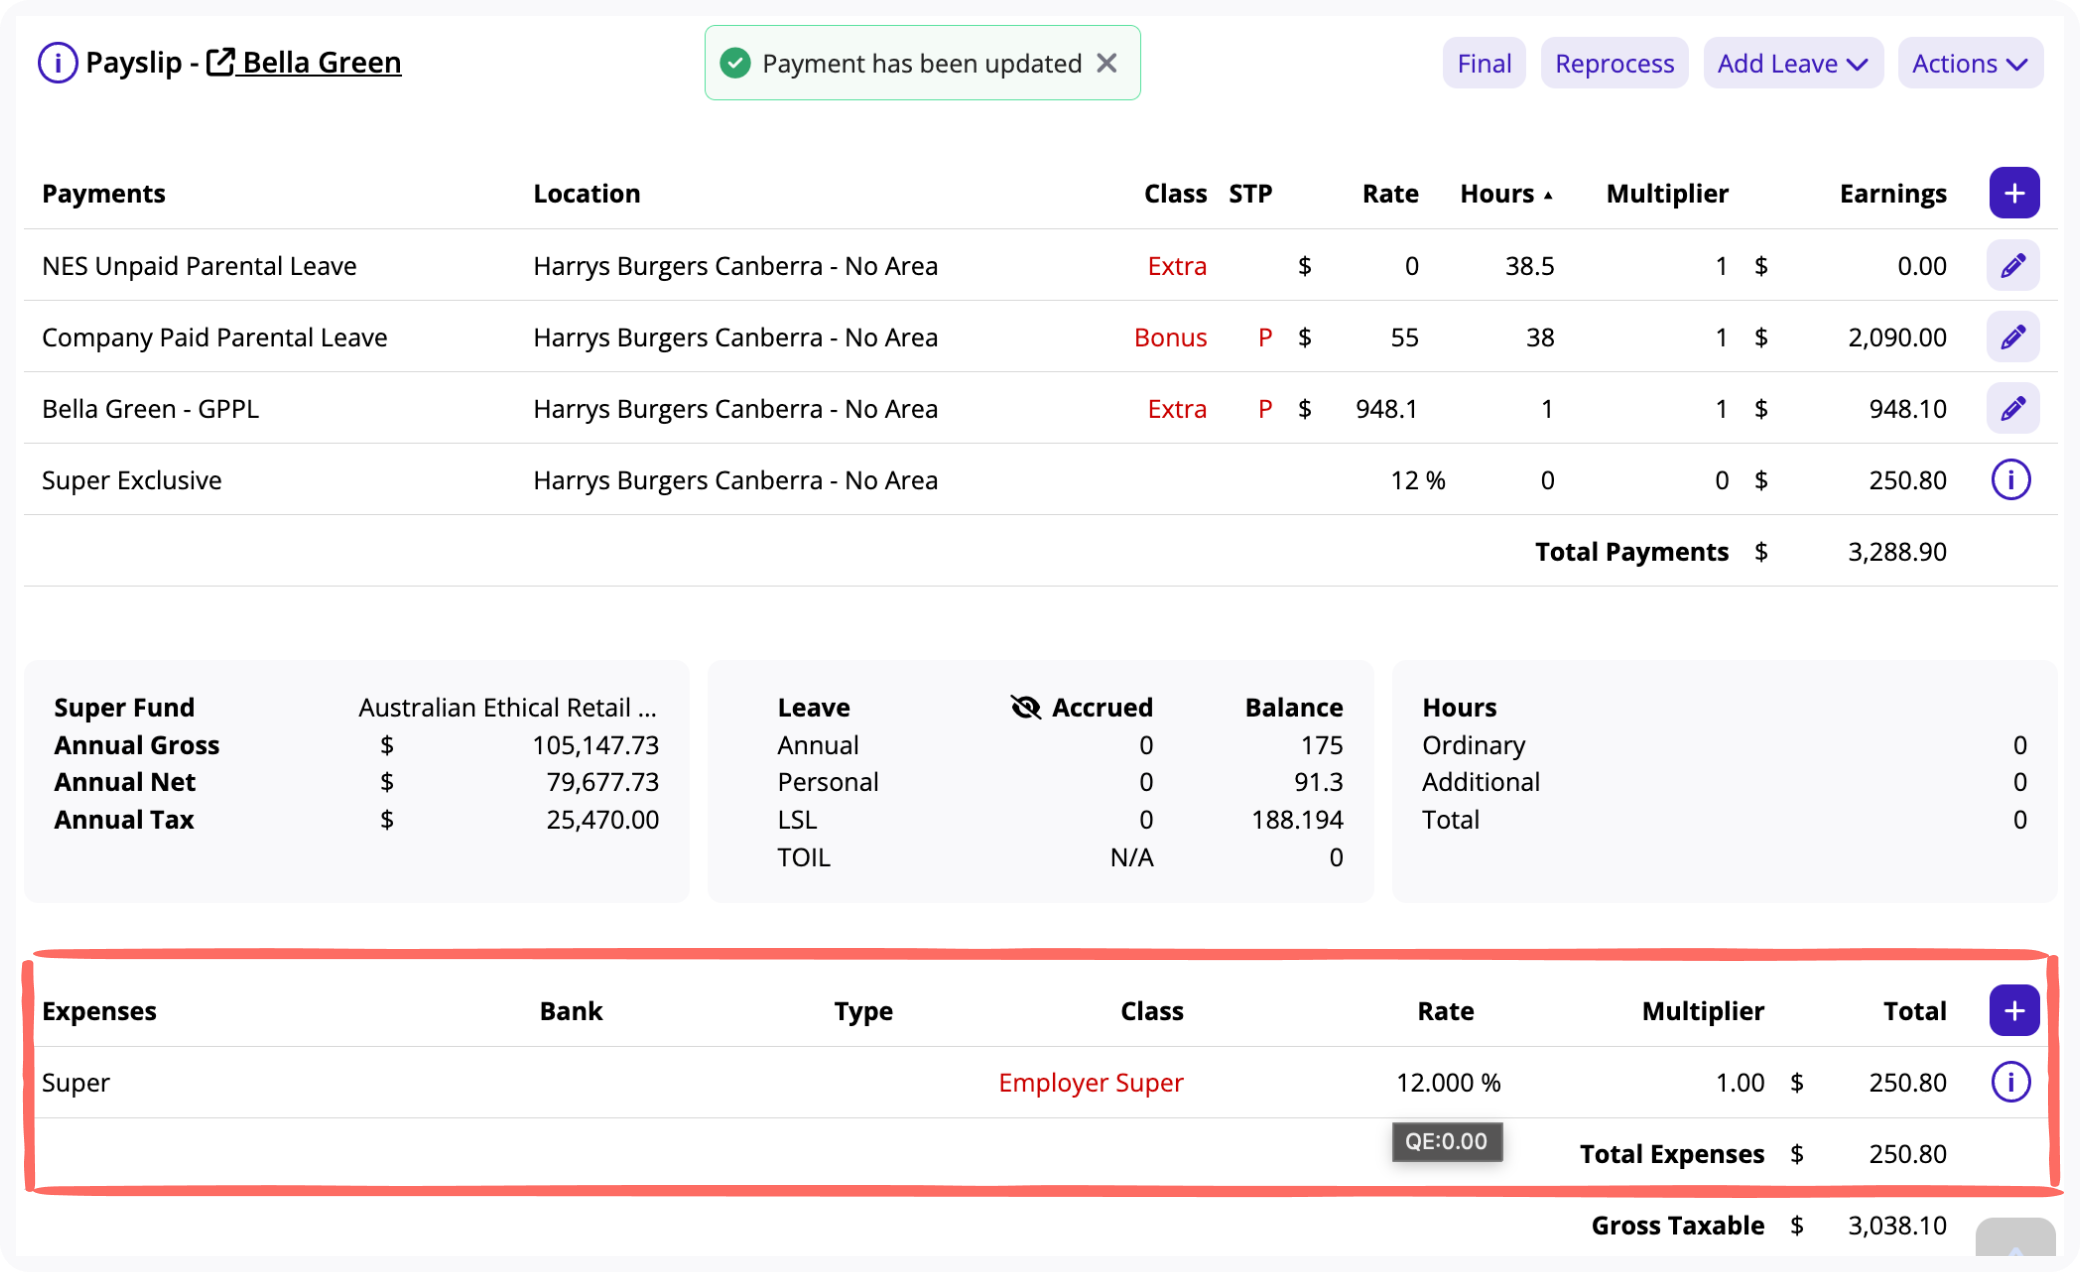Edit NES Unpaid Parental Leave payment
This screenshot has height=1272, width=2080.
pyautogui.click(x=2013, y=265)
